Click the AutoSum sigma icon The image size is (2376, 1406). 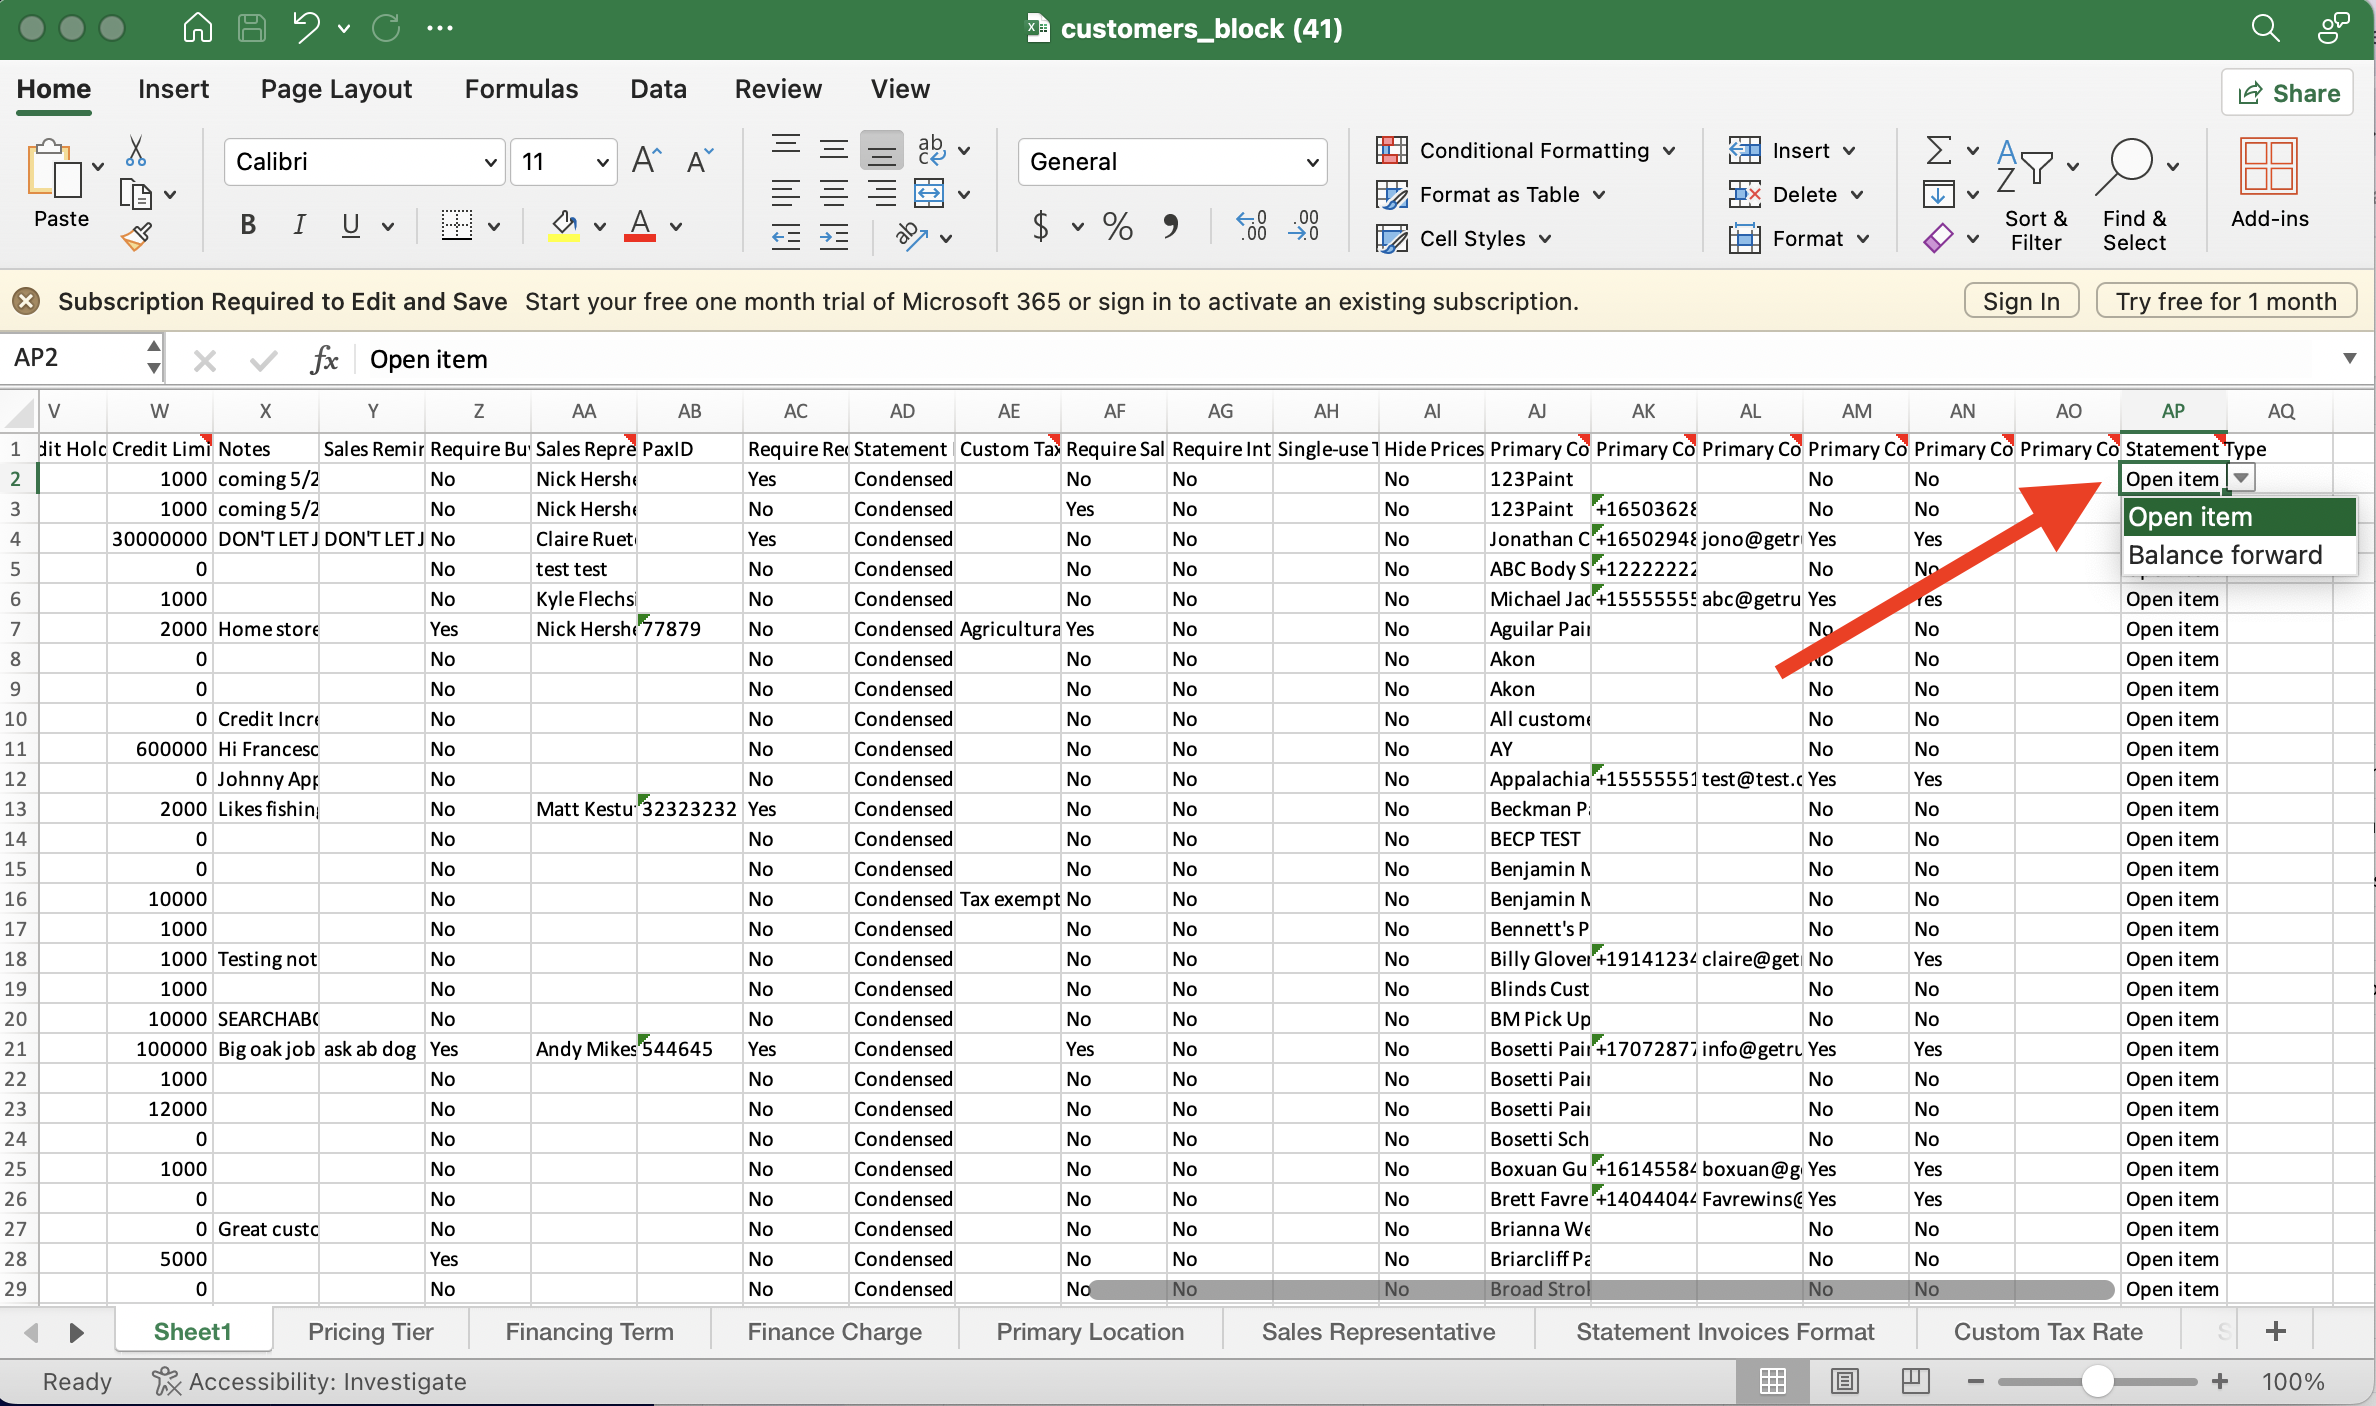(1938, 151)
